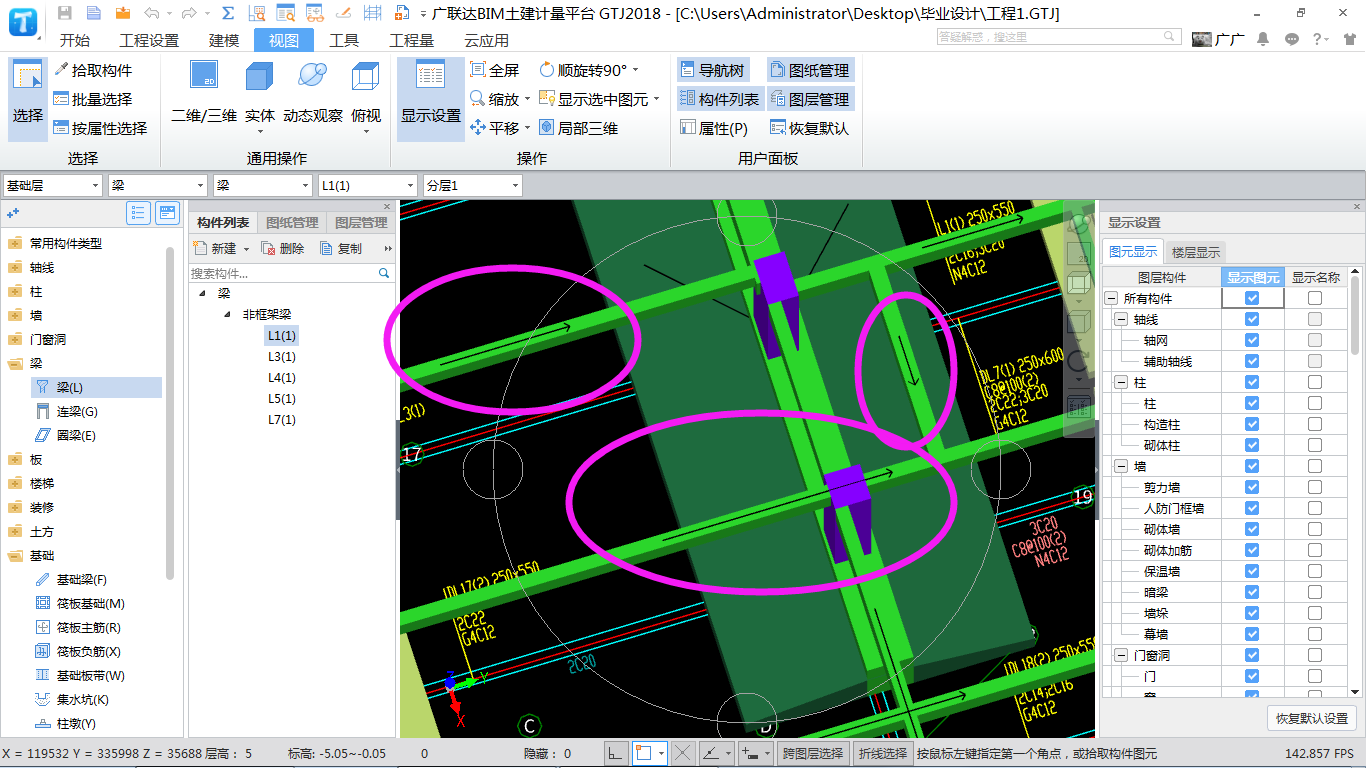Click the sigma summary calculation icon

(228, 13)
